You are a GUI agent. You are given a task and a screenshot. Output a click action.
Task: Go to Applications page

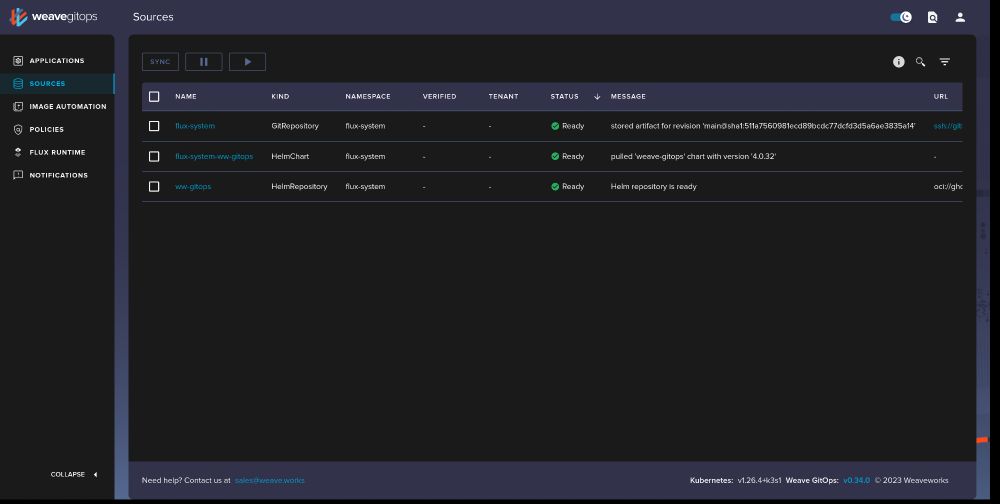click(x=57, y=61)
